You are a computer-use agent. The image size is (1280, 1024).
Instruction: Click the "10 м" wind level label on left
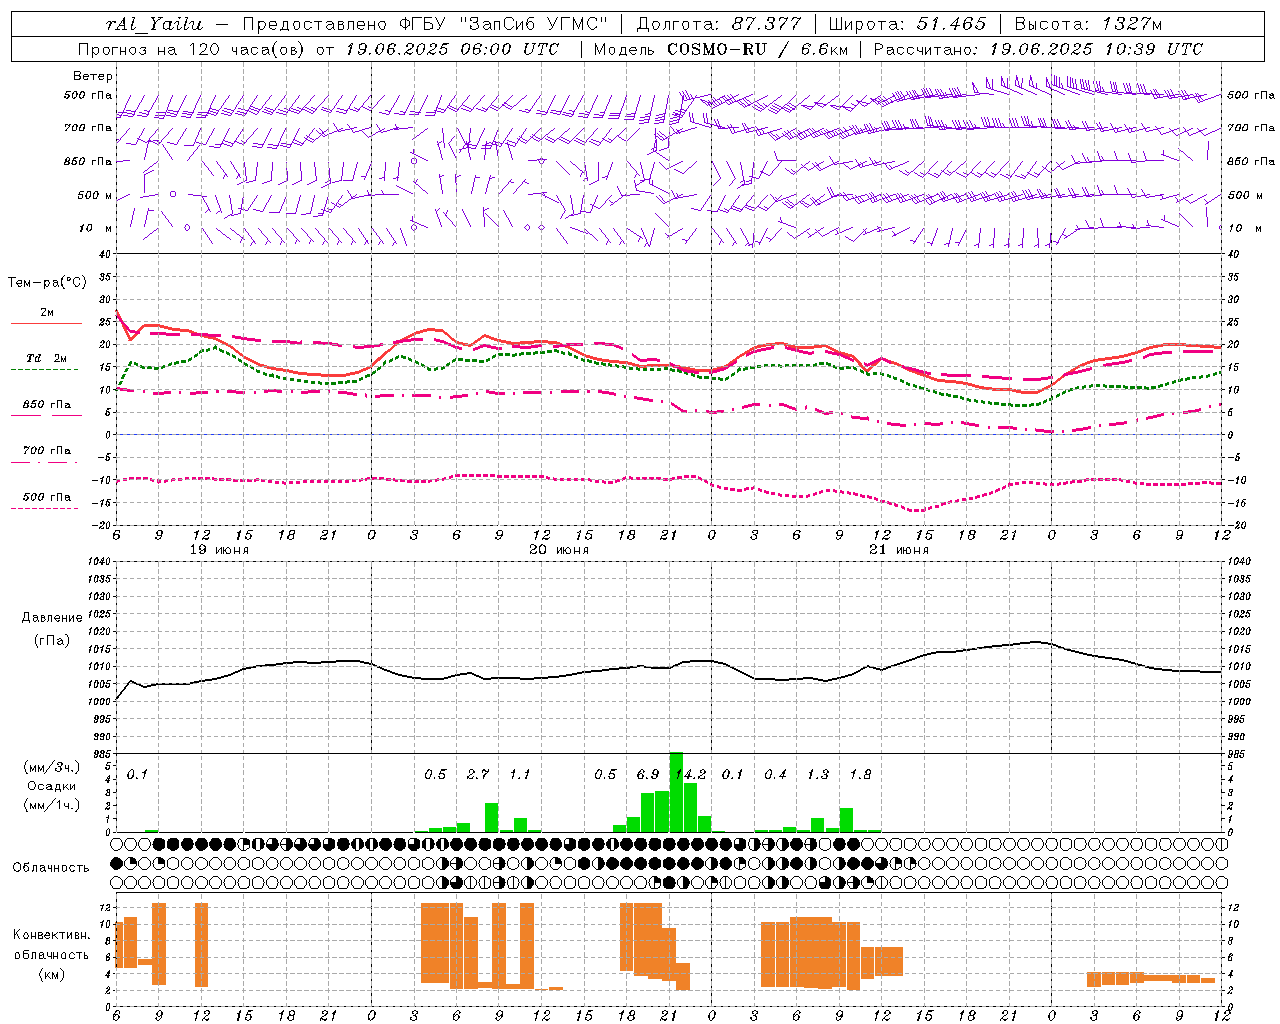click(x=96, y=228)
